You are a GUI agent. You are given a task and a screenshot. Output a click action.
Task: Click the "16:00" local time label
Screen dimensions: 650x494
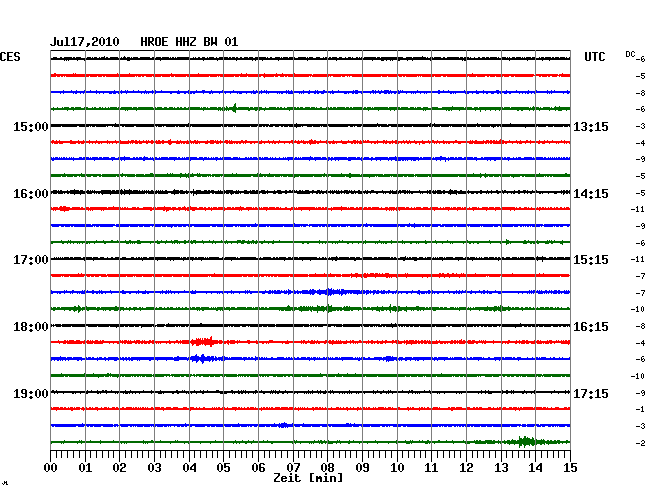click(31, 194)
